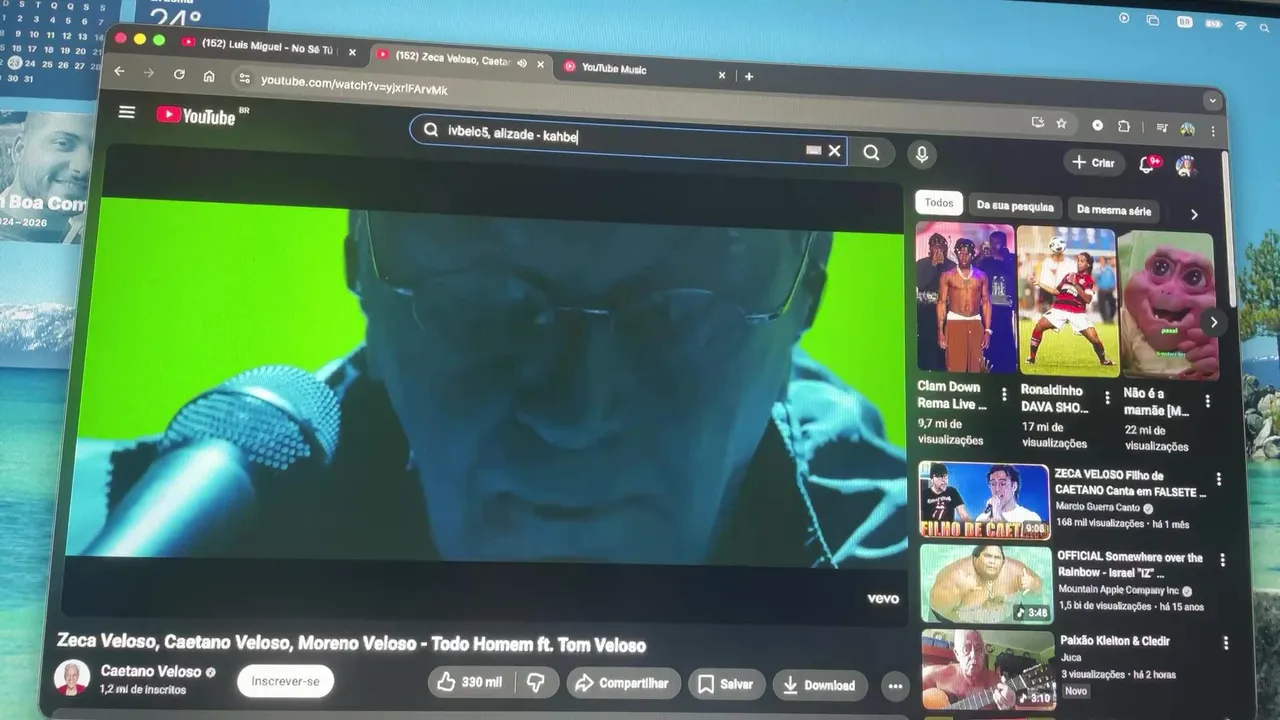1280x720 pixels.
Task: Open options for Paixão Kleiton & Cledir
Action: (x=1225, y=643)
